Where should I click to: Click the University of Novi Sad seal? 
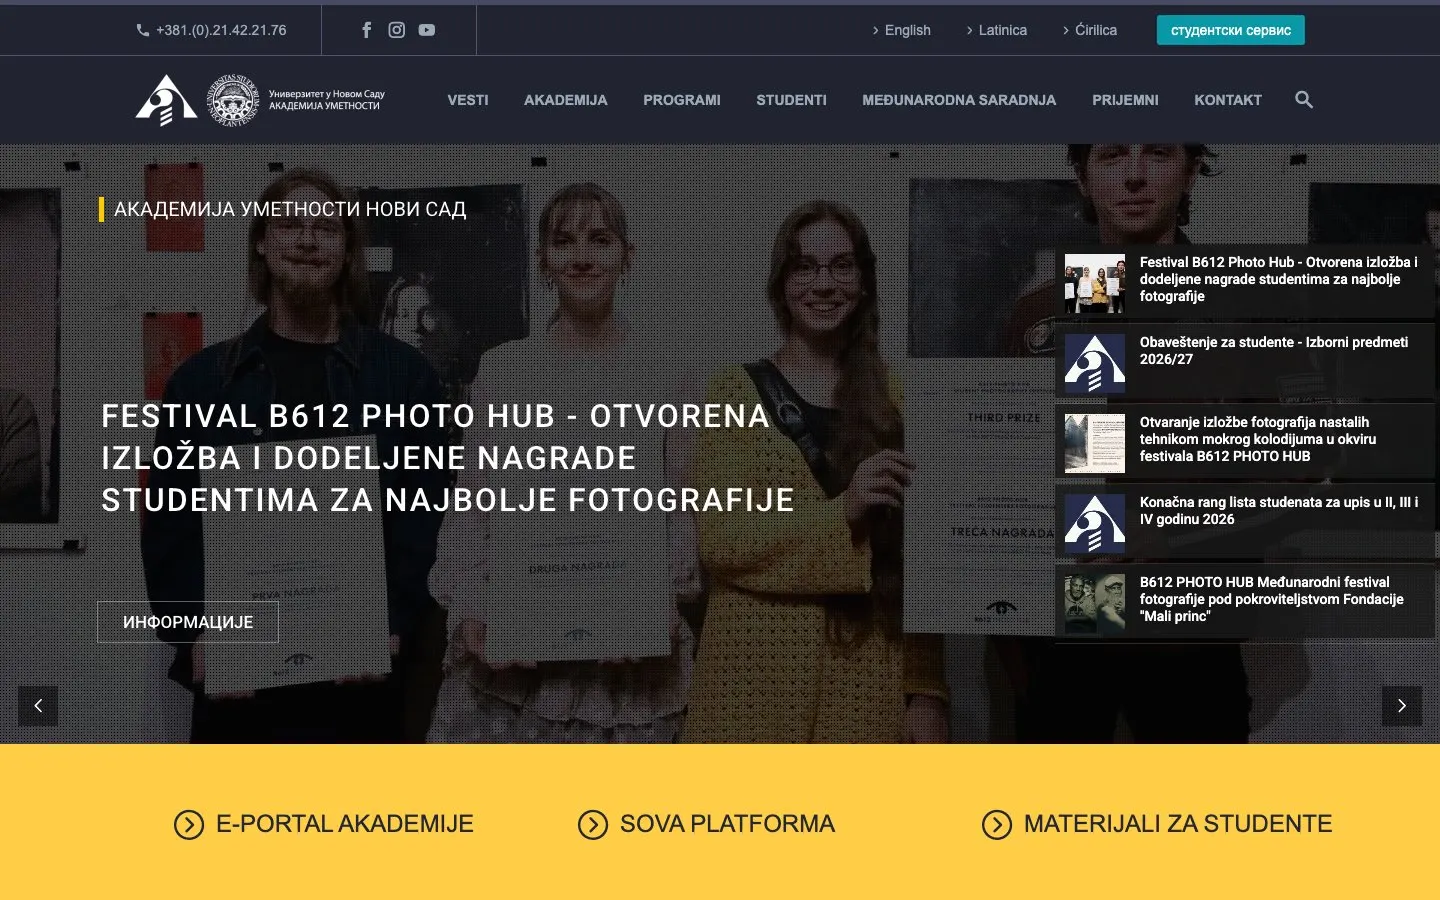233,100
